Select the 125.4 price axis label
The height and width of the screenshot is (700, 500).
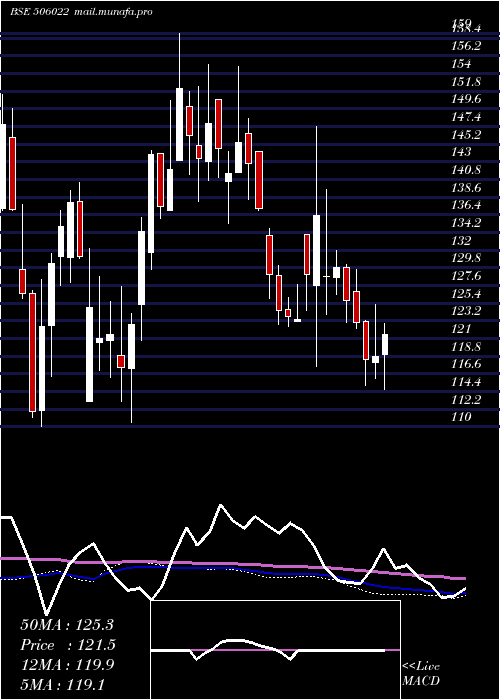click(x=465, y=294)
